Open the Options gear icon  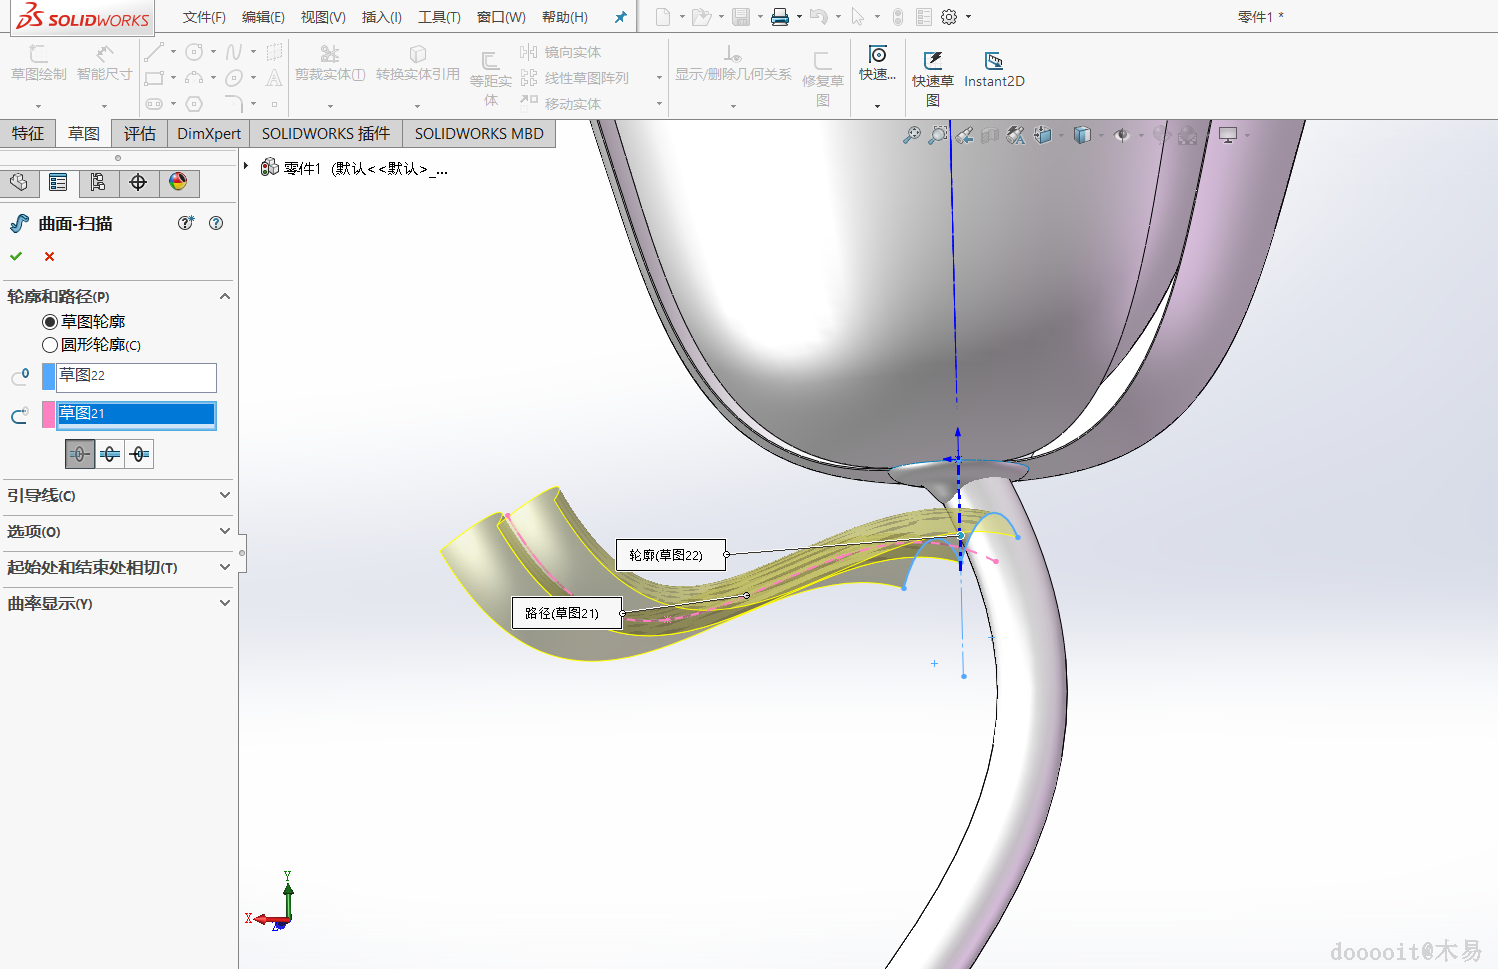pos(949,17)
